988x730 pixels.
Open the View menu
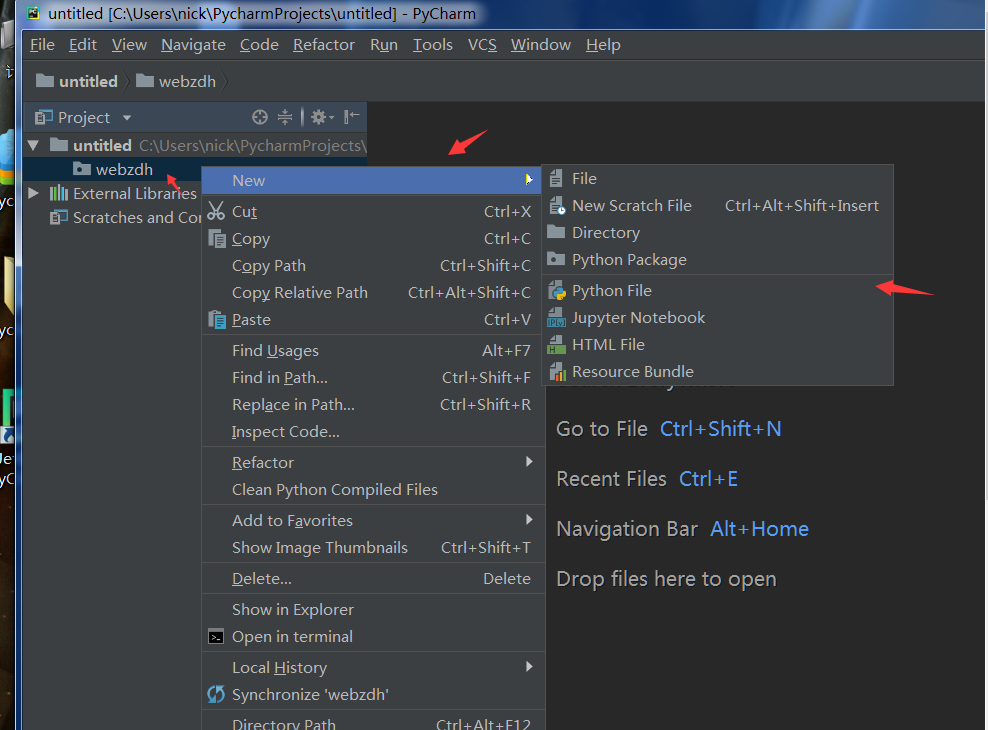pyautogui.click(x=129, y=45)
